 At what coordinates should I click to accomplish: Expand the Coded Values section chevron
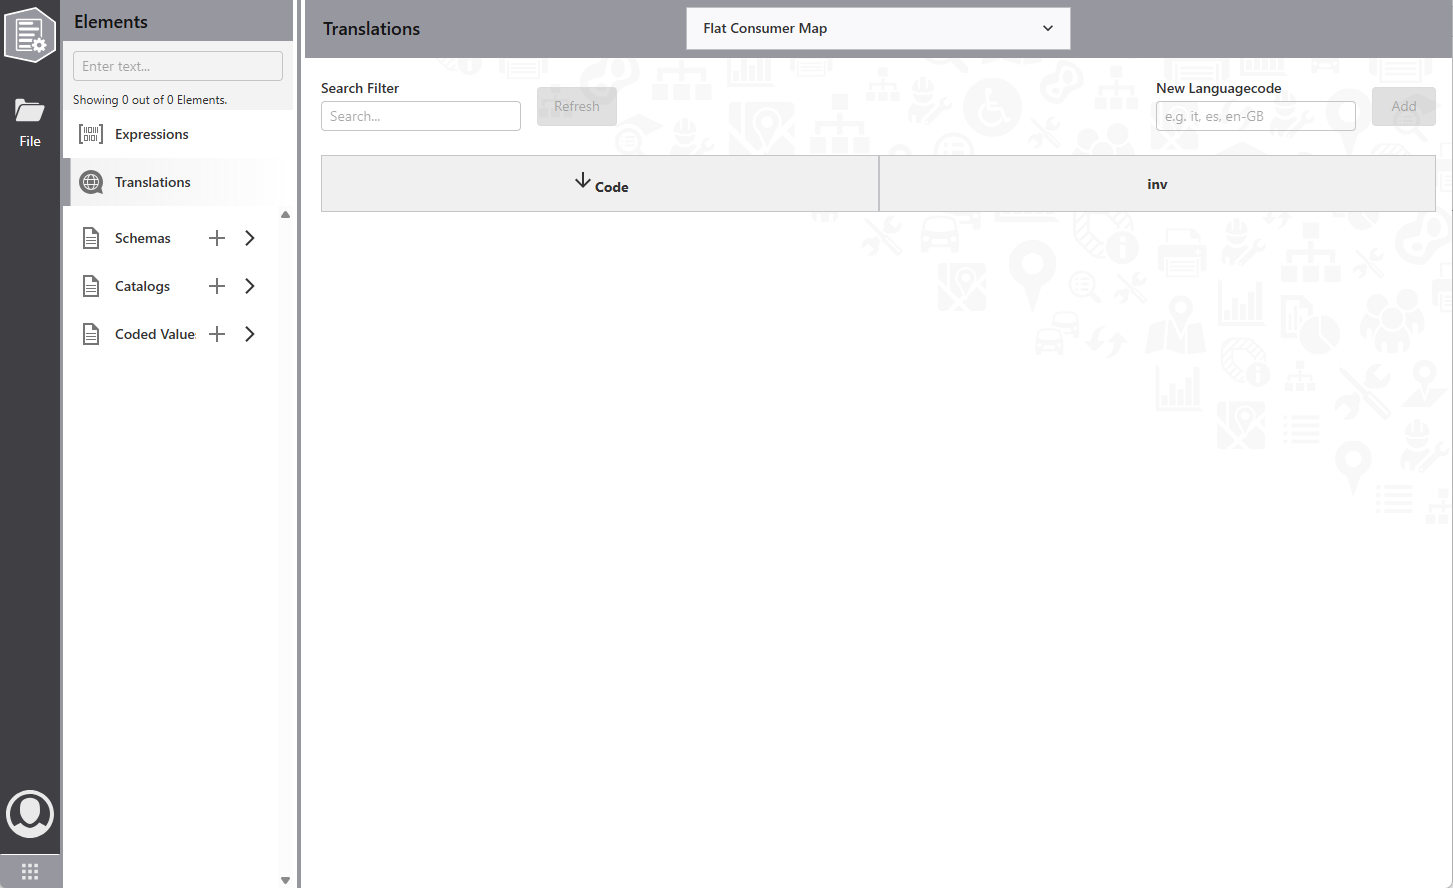[249, 334]
